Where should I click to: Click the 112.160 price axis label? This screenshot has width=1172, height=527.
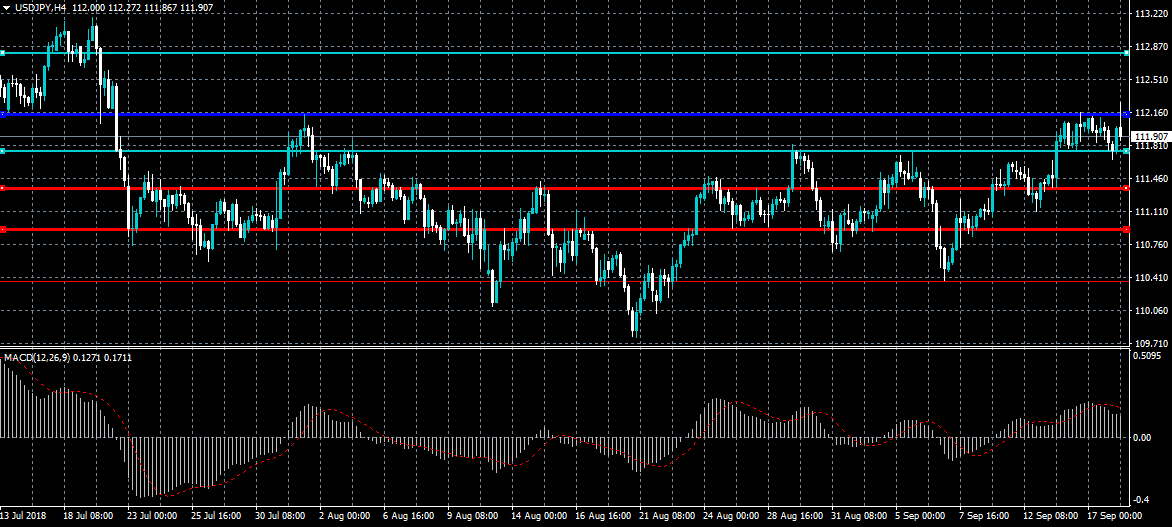[1151, 113]
